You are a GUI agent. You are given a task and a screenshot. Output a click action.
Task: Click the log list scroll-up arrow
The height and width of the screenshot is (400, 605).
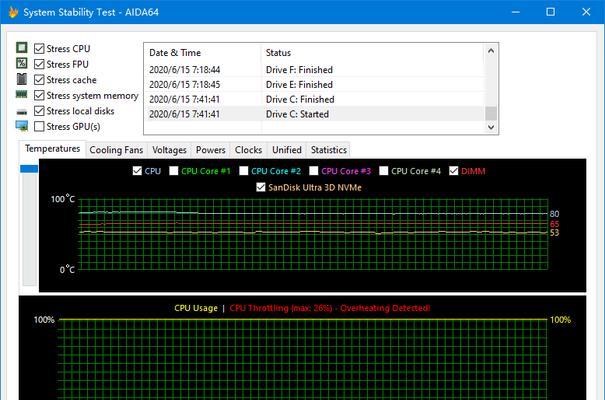click(x=491, y=51)
